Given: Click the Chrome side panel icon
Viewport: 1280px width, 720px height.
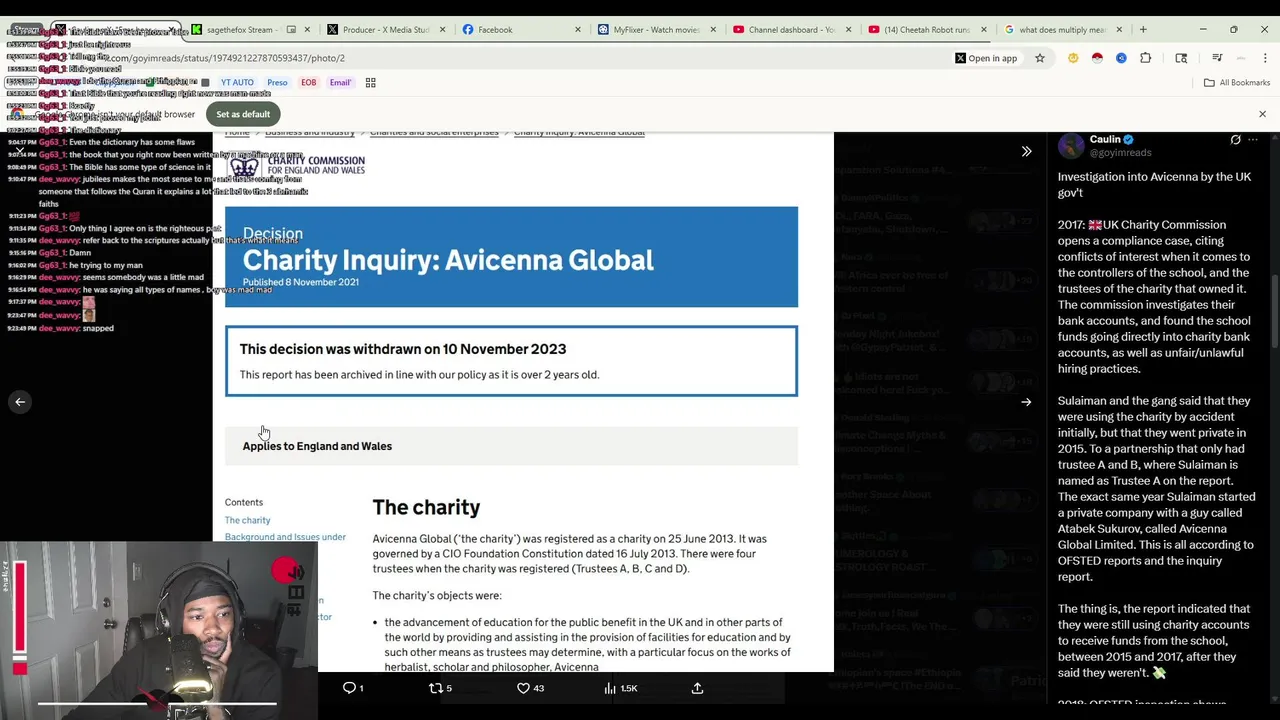Looking at the screenshot, I should point(1181,58).
